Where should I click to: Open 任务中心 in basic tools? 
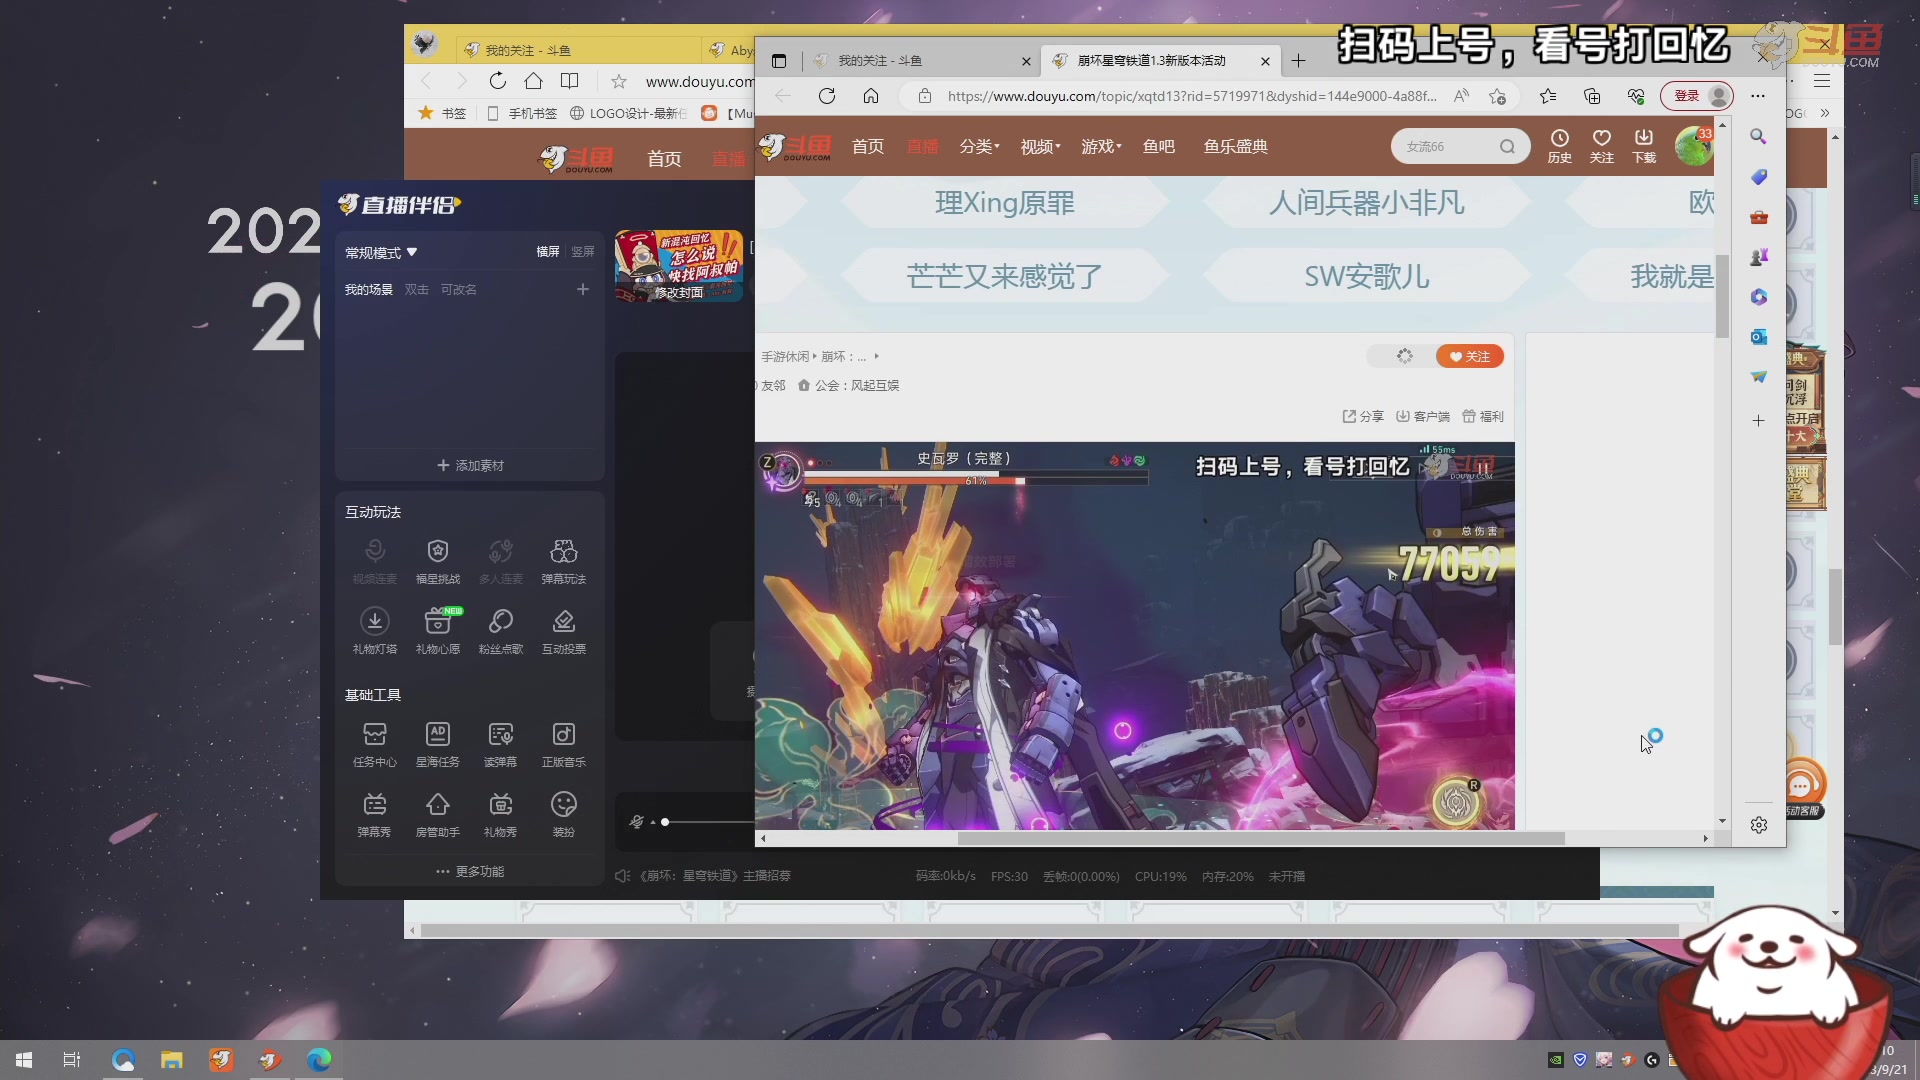coord(375,744)
